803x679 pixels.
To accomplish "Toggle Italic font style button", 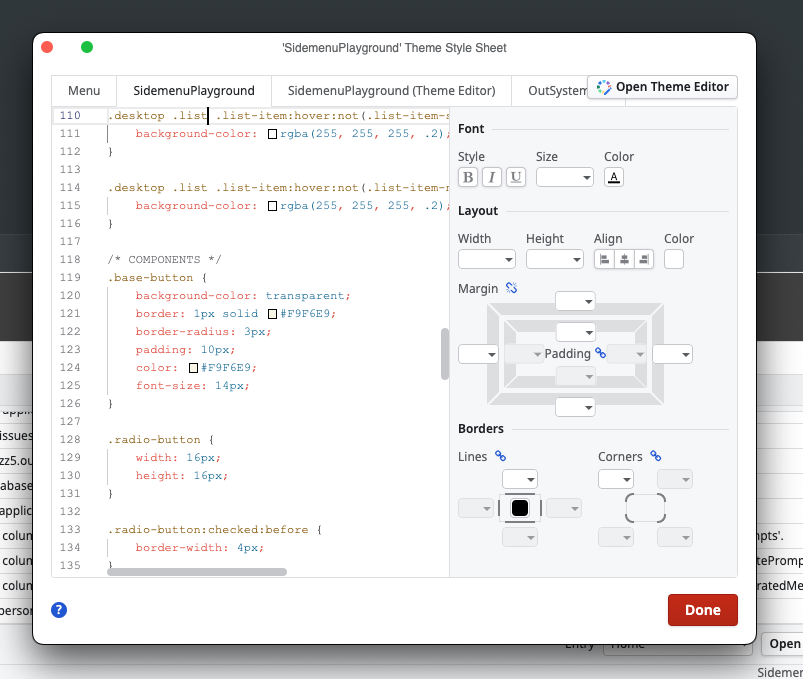I will [x=492, y=178].
